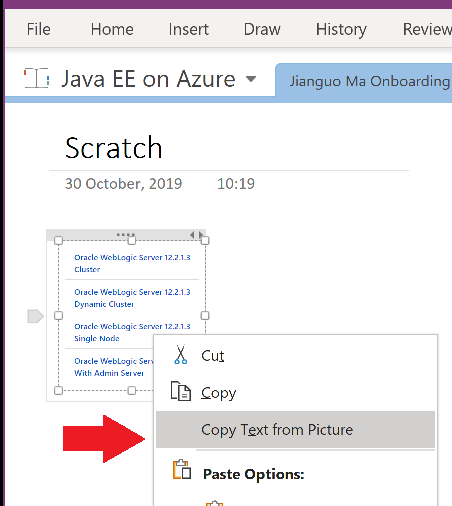
Task: Click the 10:19 page time
Action: (236, 184)
